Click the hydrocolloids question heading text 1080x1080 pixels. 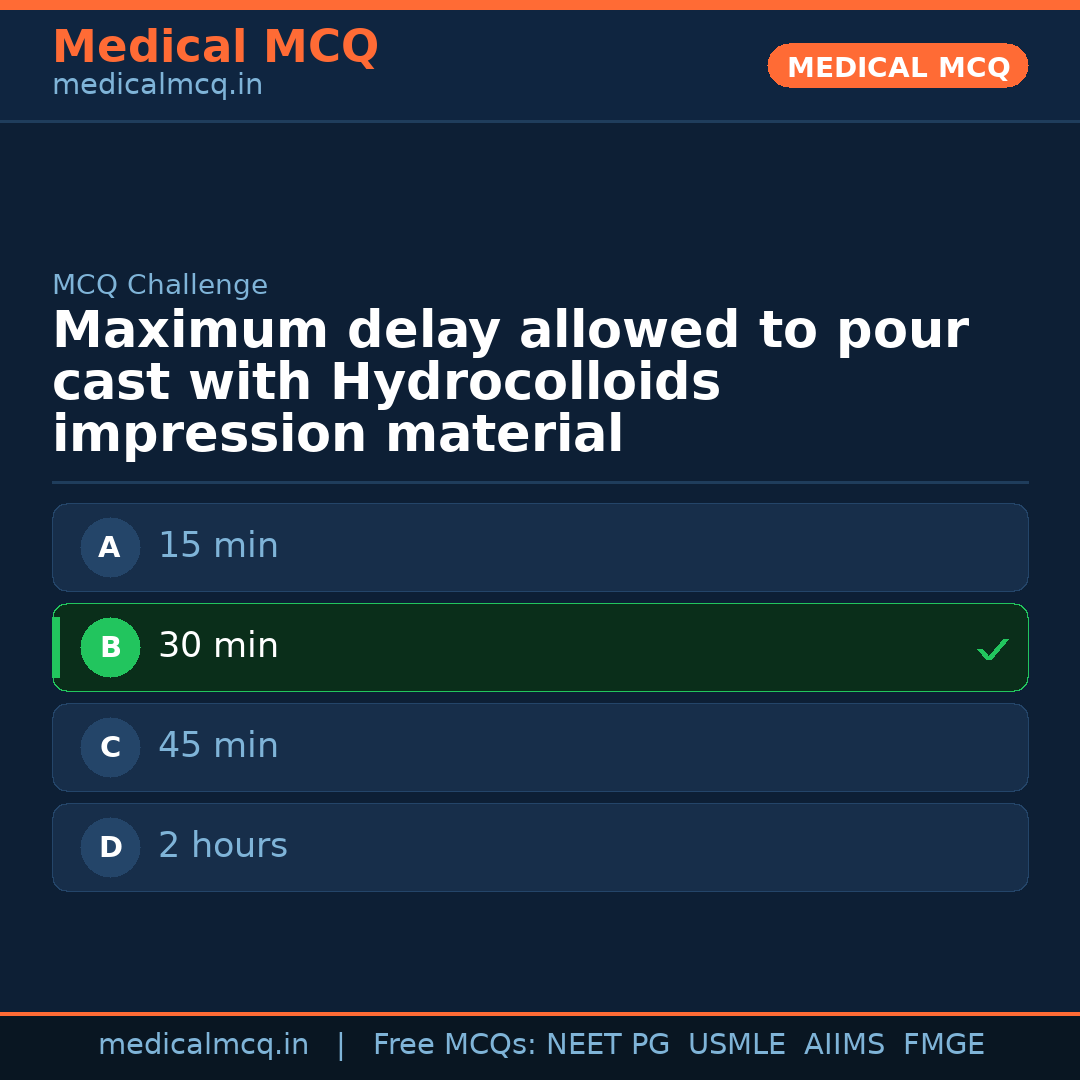click(x=510, y=383)
